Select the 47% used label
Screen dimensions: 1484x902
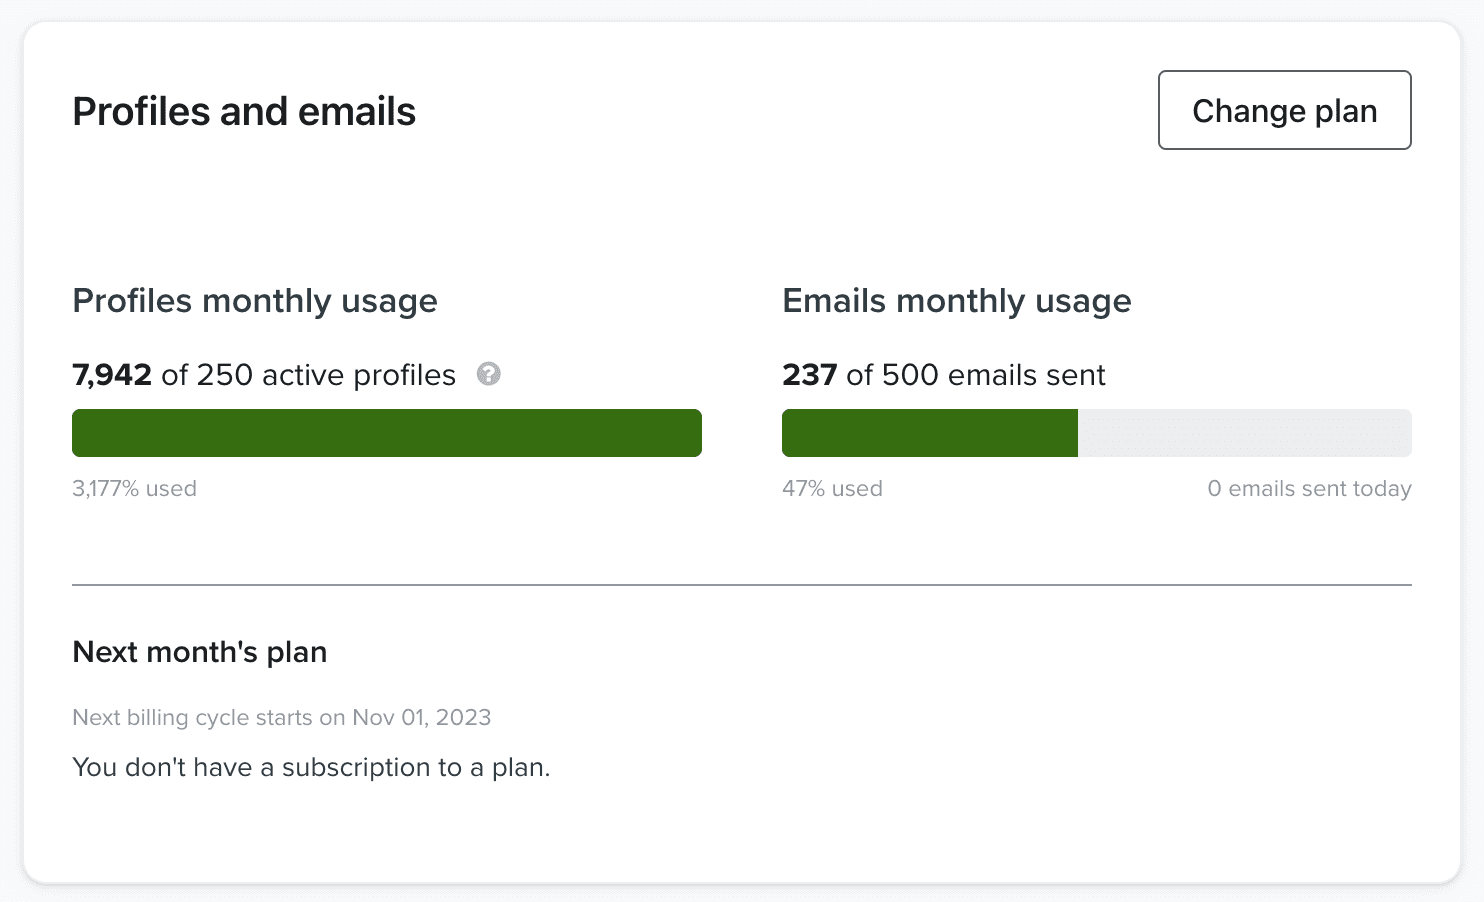(832, 488)
